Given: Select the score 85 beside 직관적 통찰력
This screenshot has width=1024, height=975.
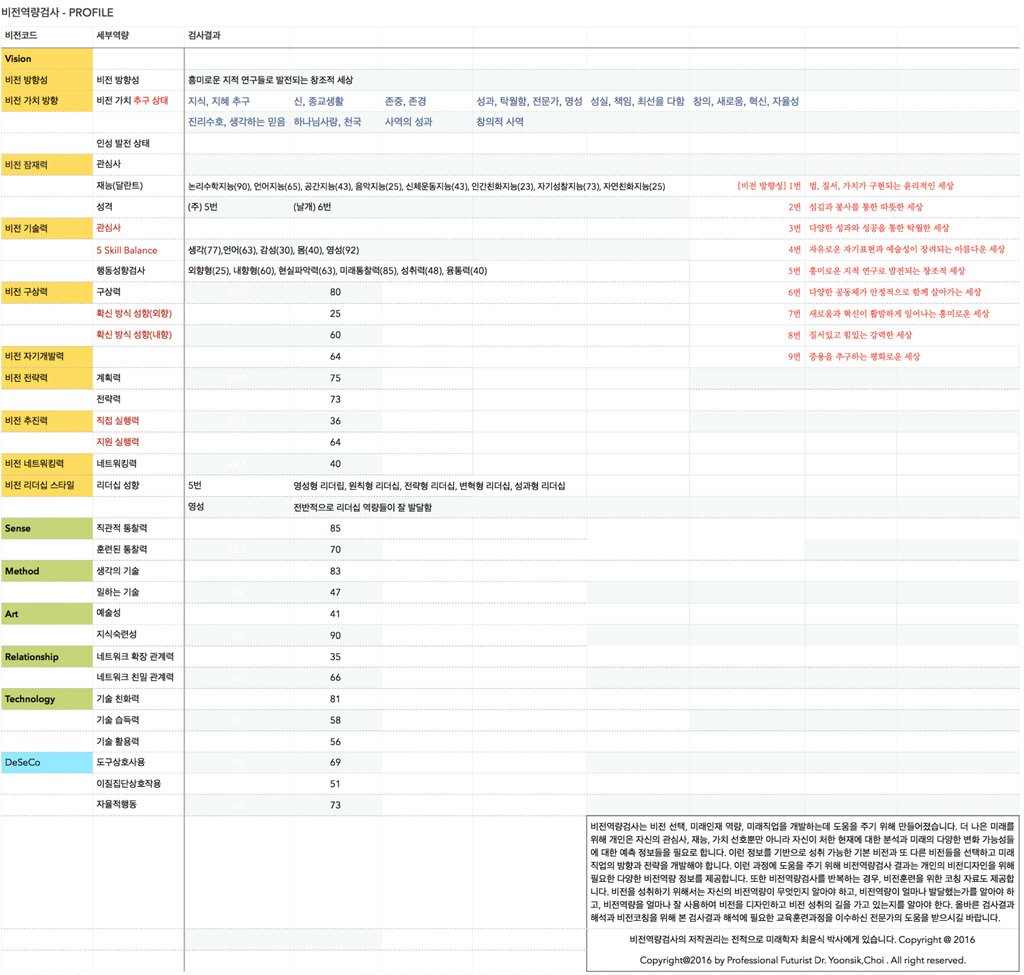Looking at the screenshot, I should click(x=335, y=528).
